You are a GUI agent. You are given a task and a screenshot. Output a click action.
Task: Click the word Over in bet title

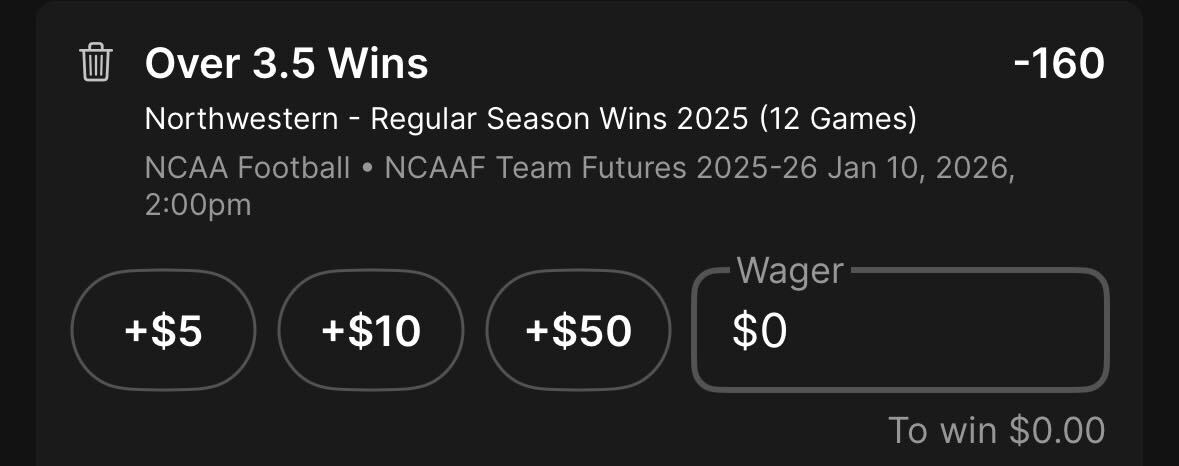[192, 63]
